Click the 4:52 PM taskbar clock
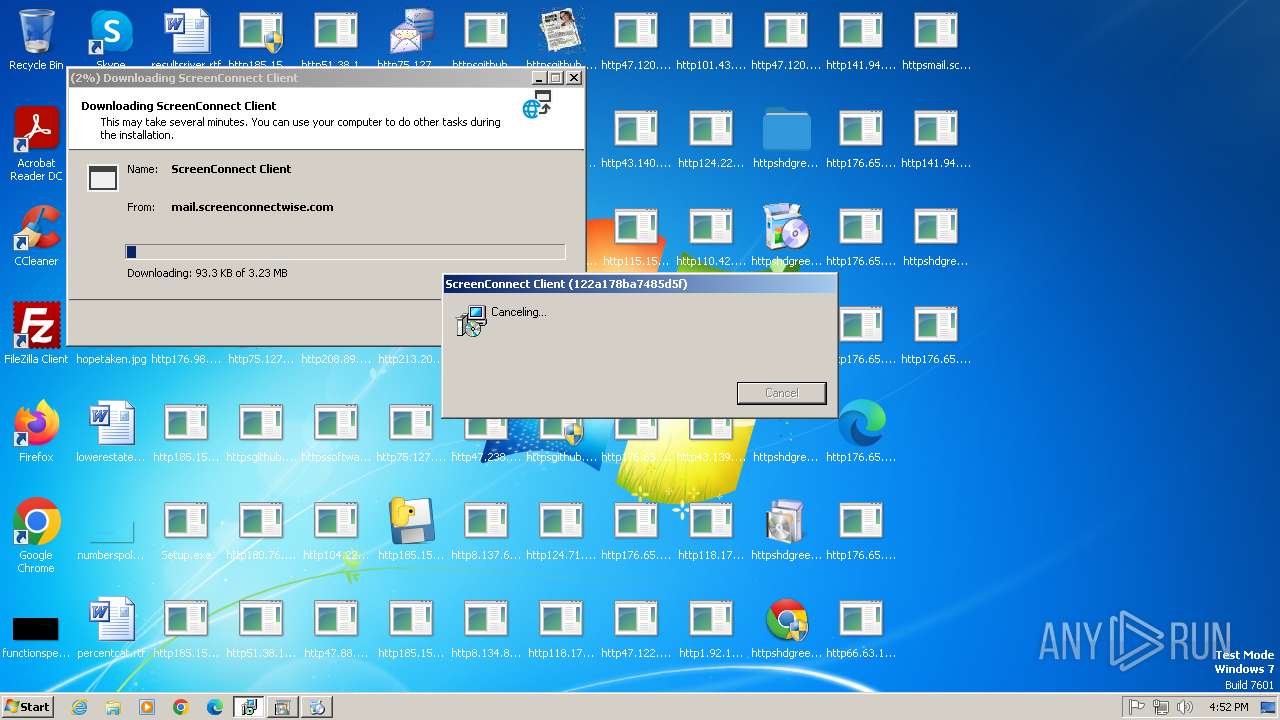Viewport: 1280px width, 720px height. coord(1229,707)
